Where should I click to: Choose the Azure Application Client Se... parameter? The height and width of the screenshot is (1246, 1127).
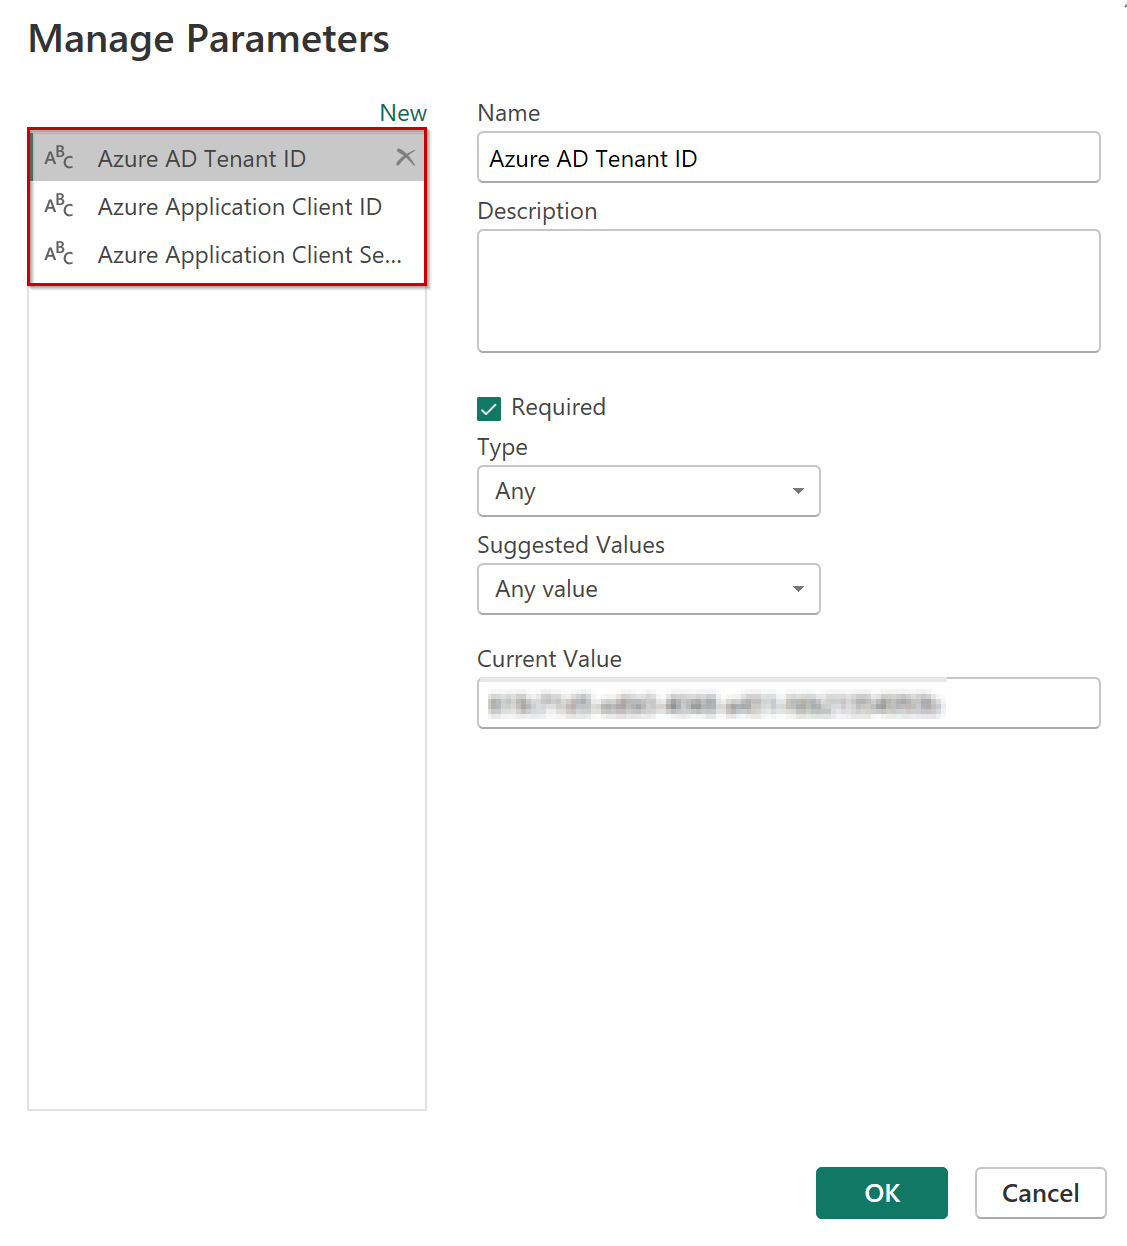[x=250, y=255]
